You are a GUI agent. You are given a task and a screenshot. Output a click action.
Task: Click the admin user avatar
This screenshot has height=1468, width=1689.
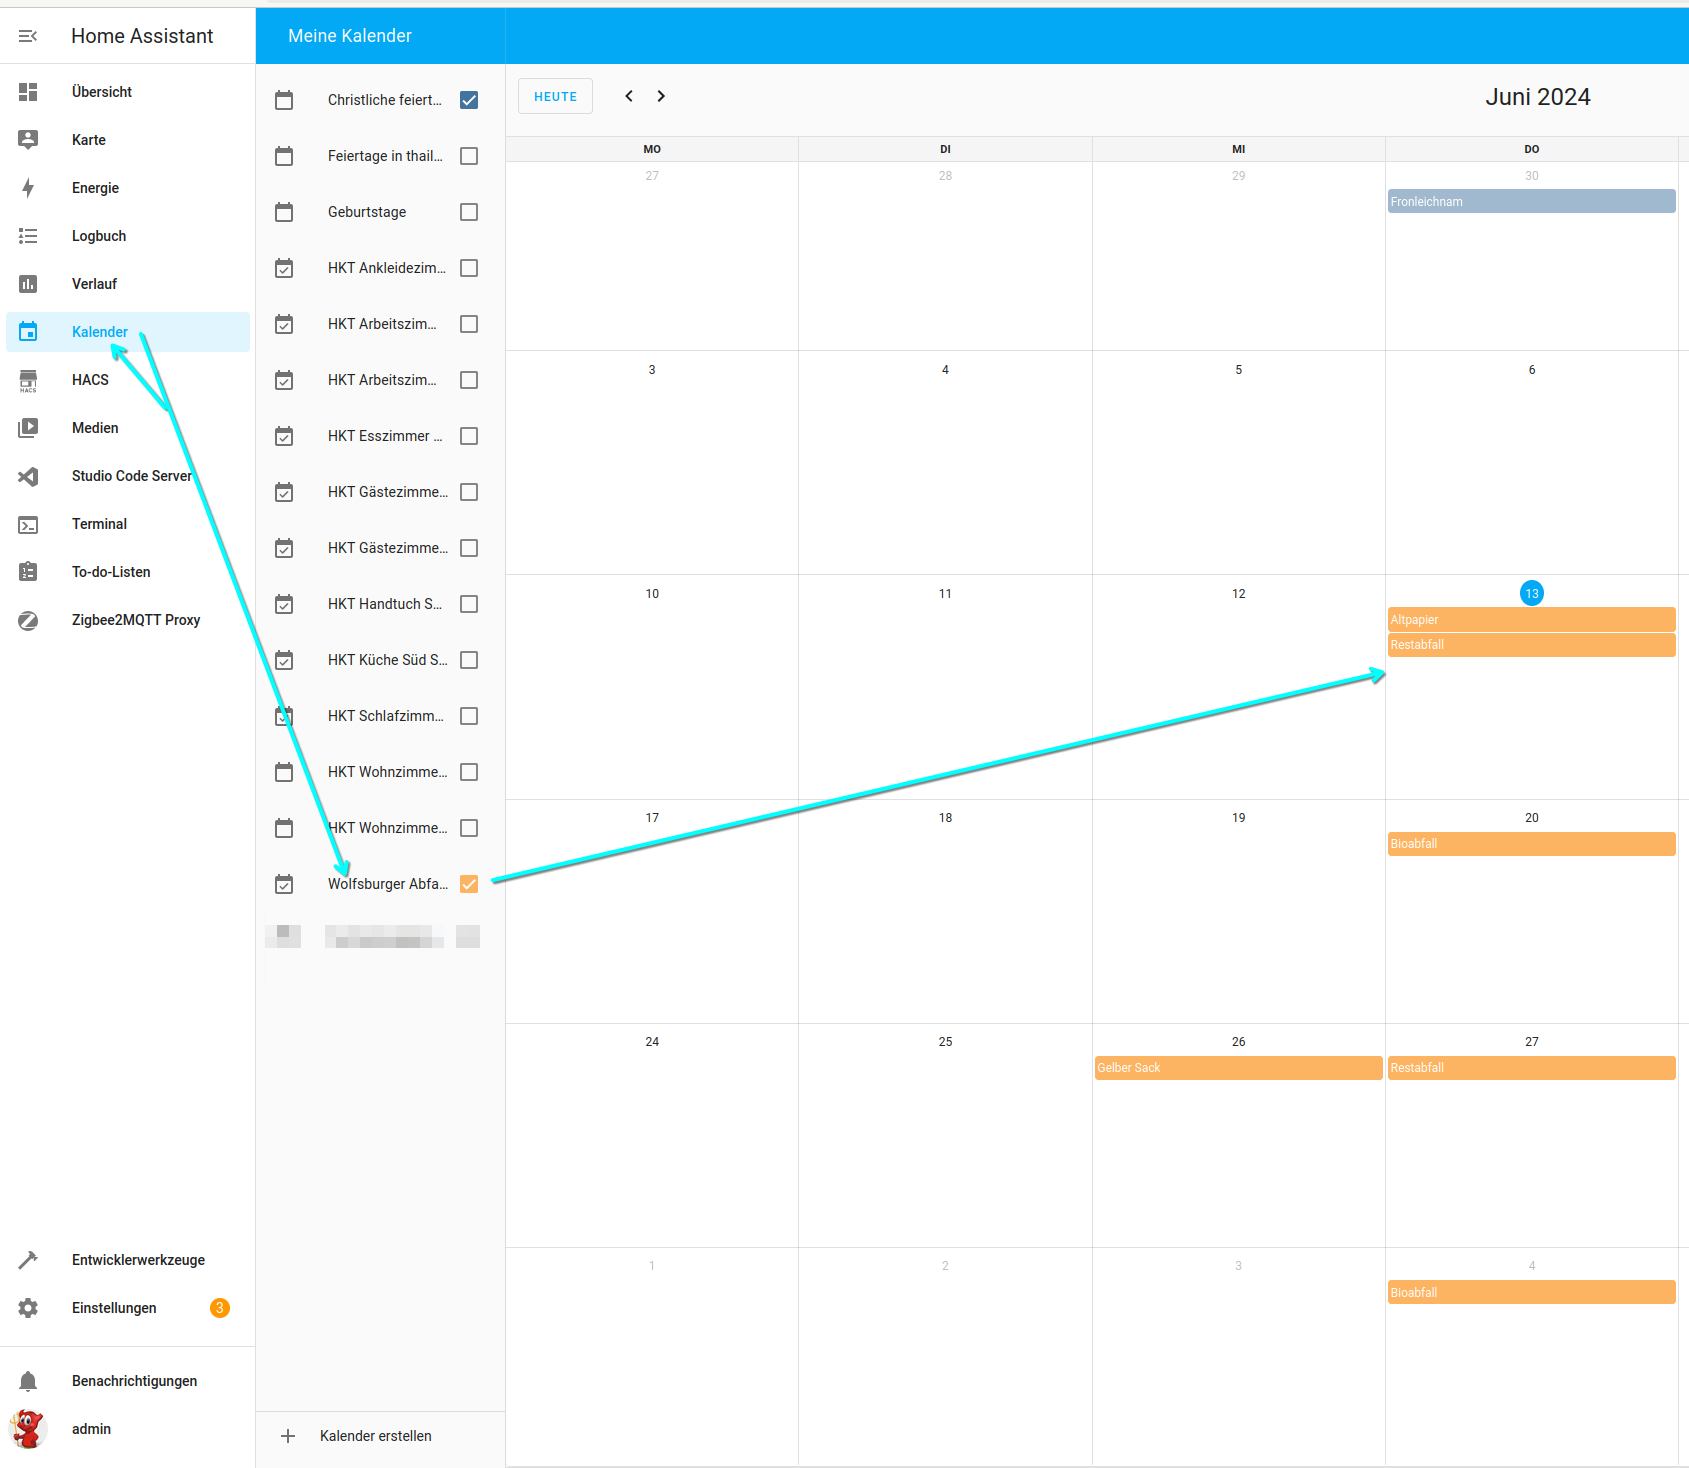tap(28, 1429)
